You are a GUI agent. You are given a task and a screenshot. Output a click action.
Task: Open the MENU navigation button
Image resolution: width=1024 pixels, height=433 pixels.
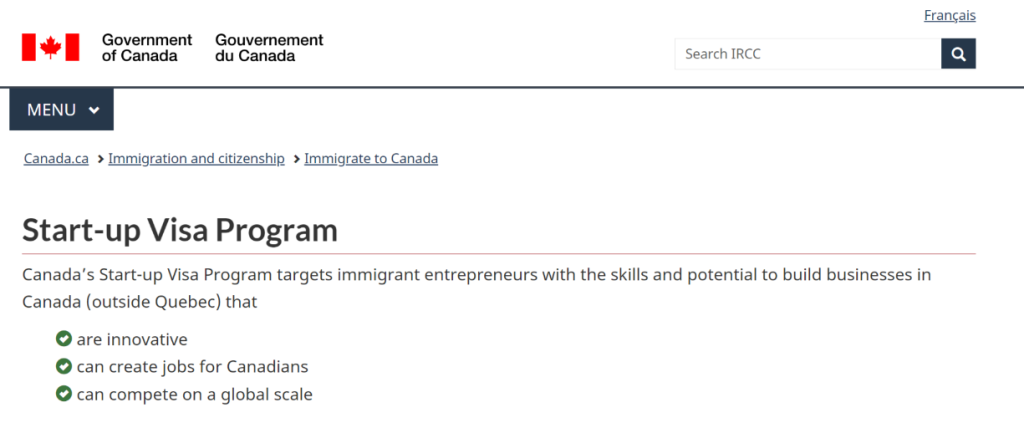point(61,110)
